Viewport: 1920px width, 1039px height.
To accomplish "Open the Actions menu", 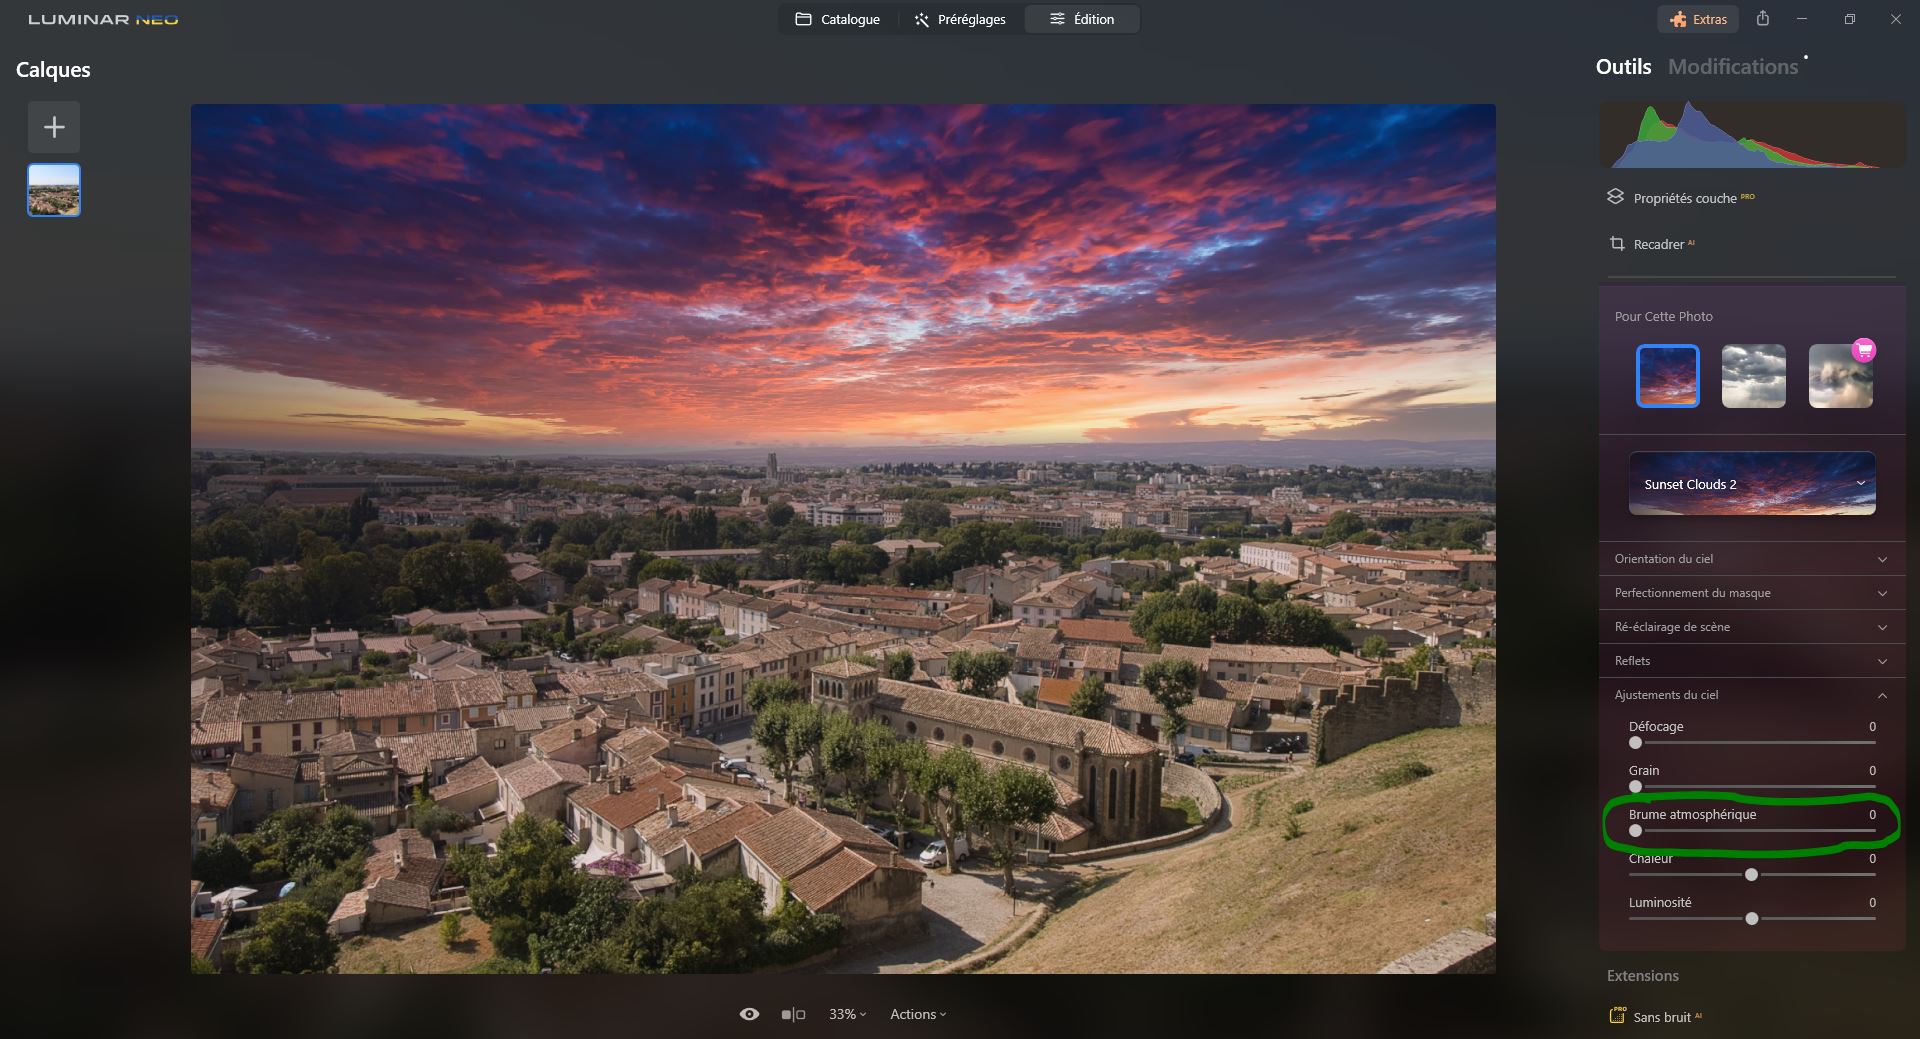I will (915, 1013).
